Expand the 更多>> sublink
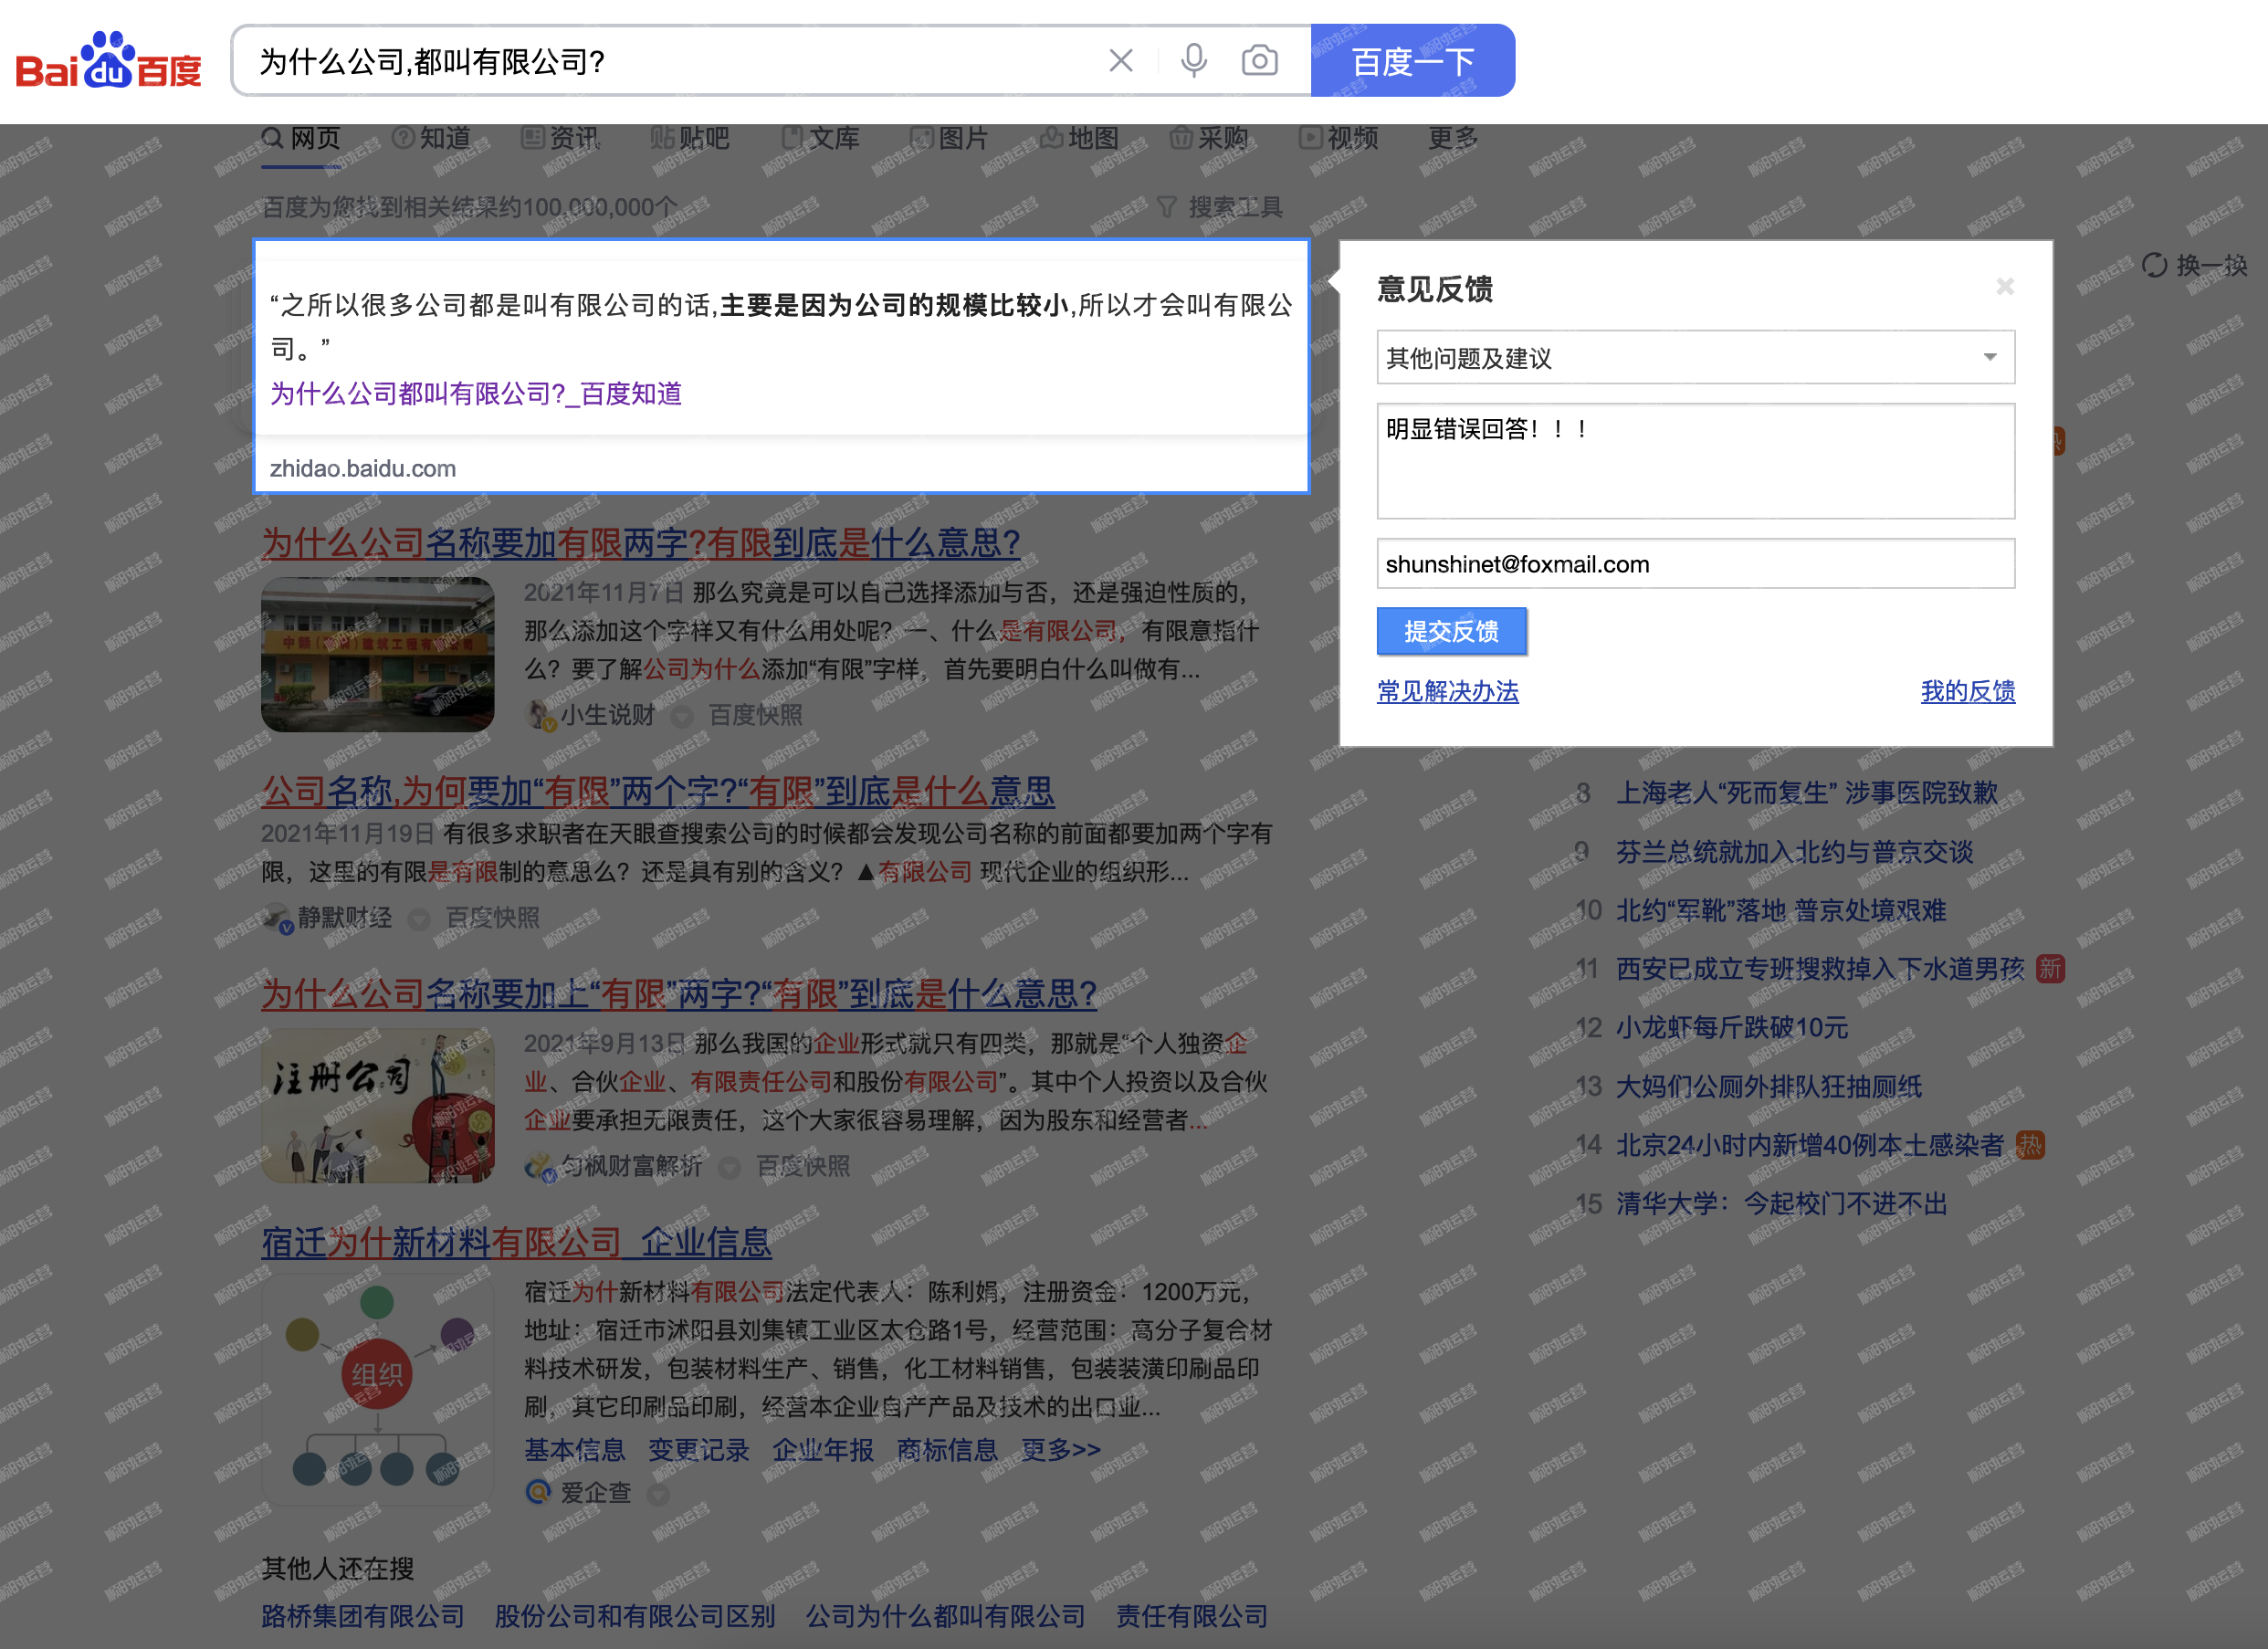Viewport: 2268px width, 1649px height. coord(1060,1450)
